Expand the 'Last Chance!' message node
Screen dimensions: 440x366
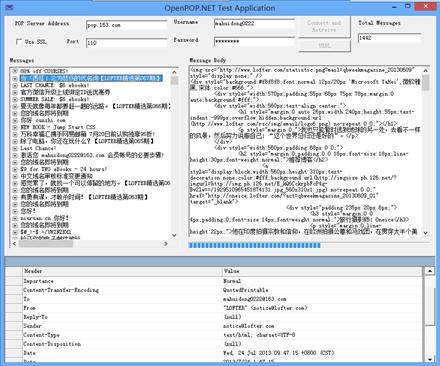pos(15,148)
